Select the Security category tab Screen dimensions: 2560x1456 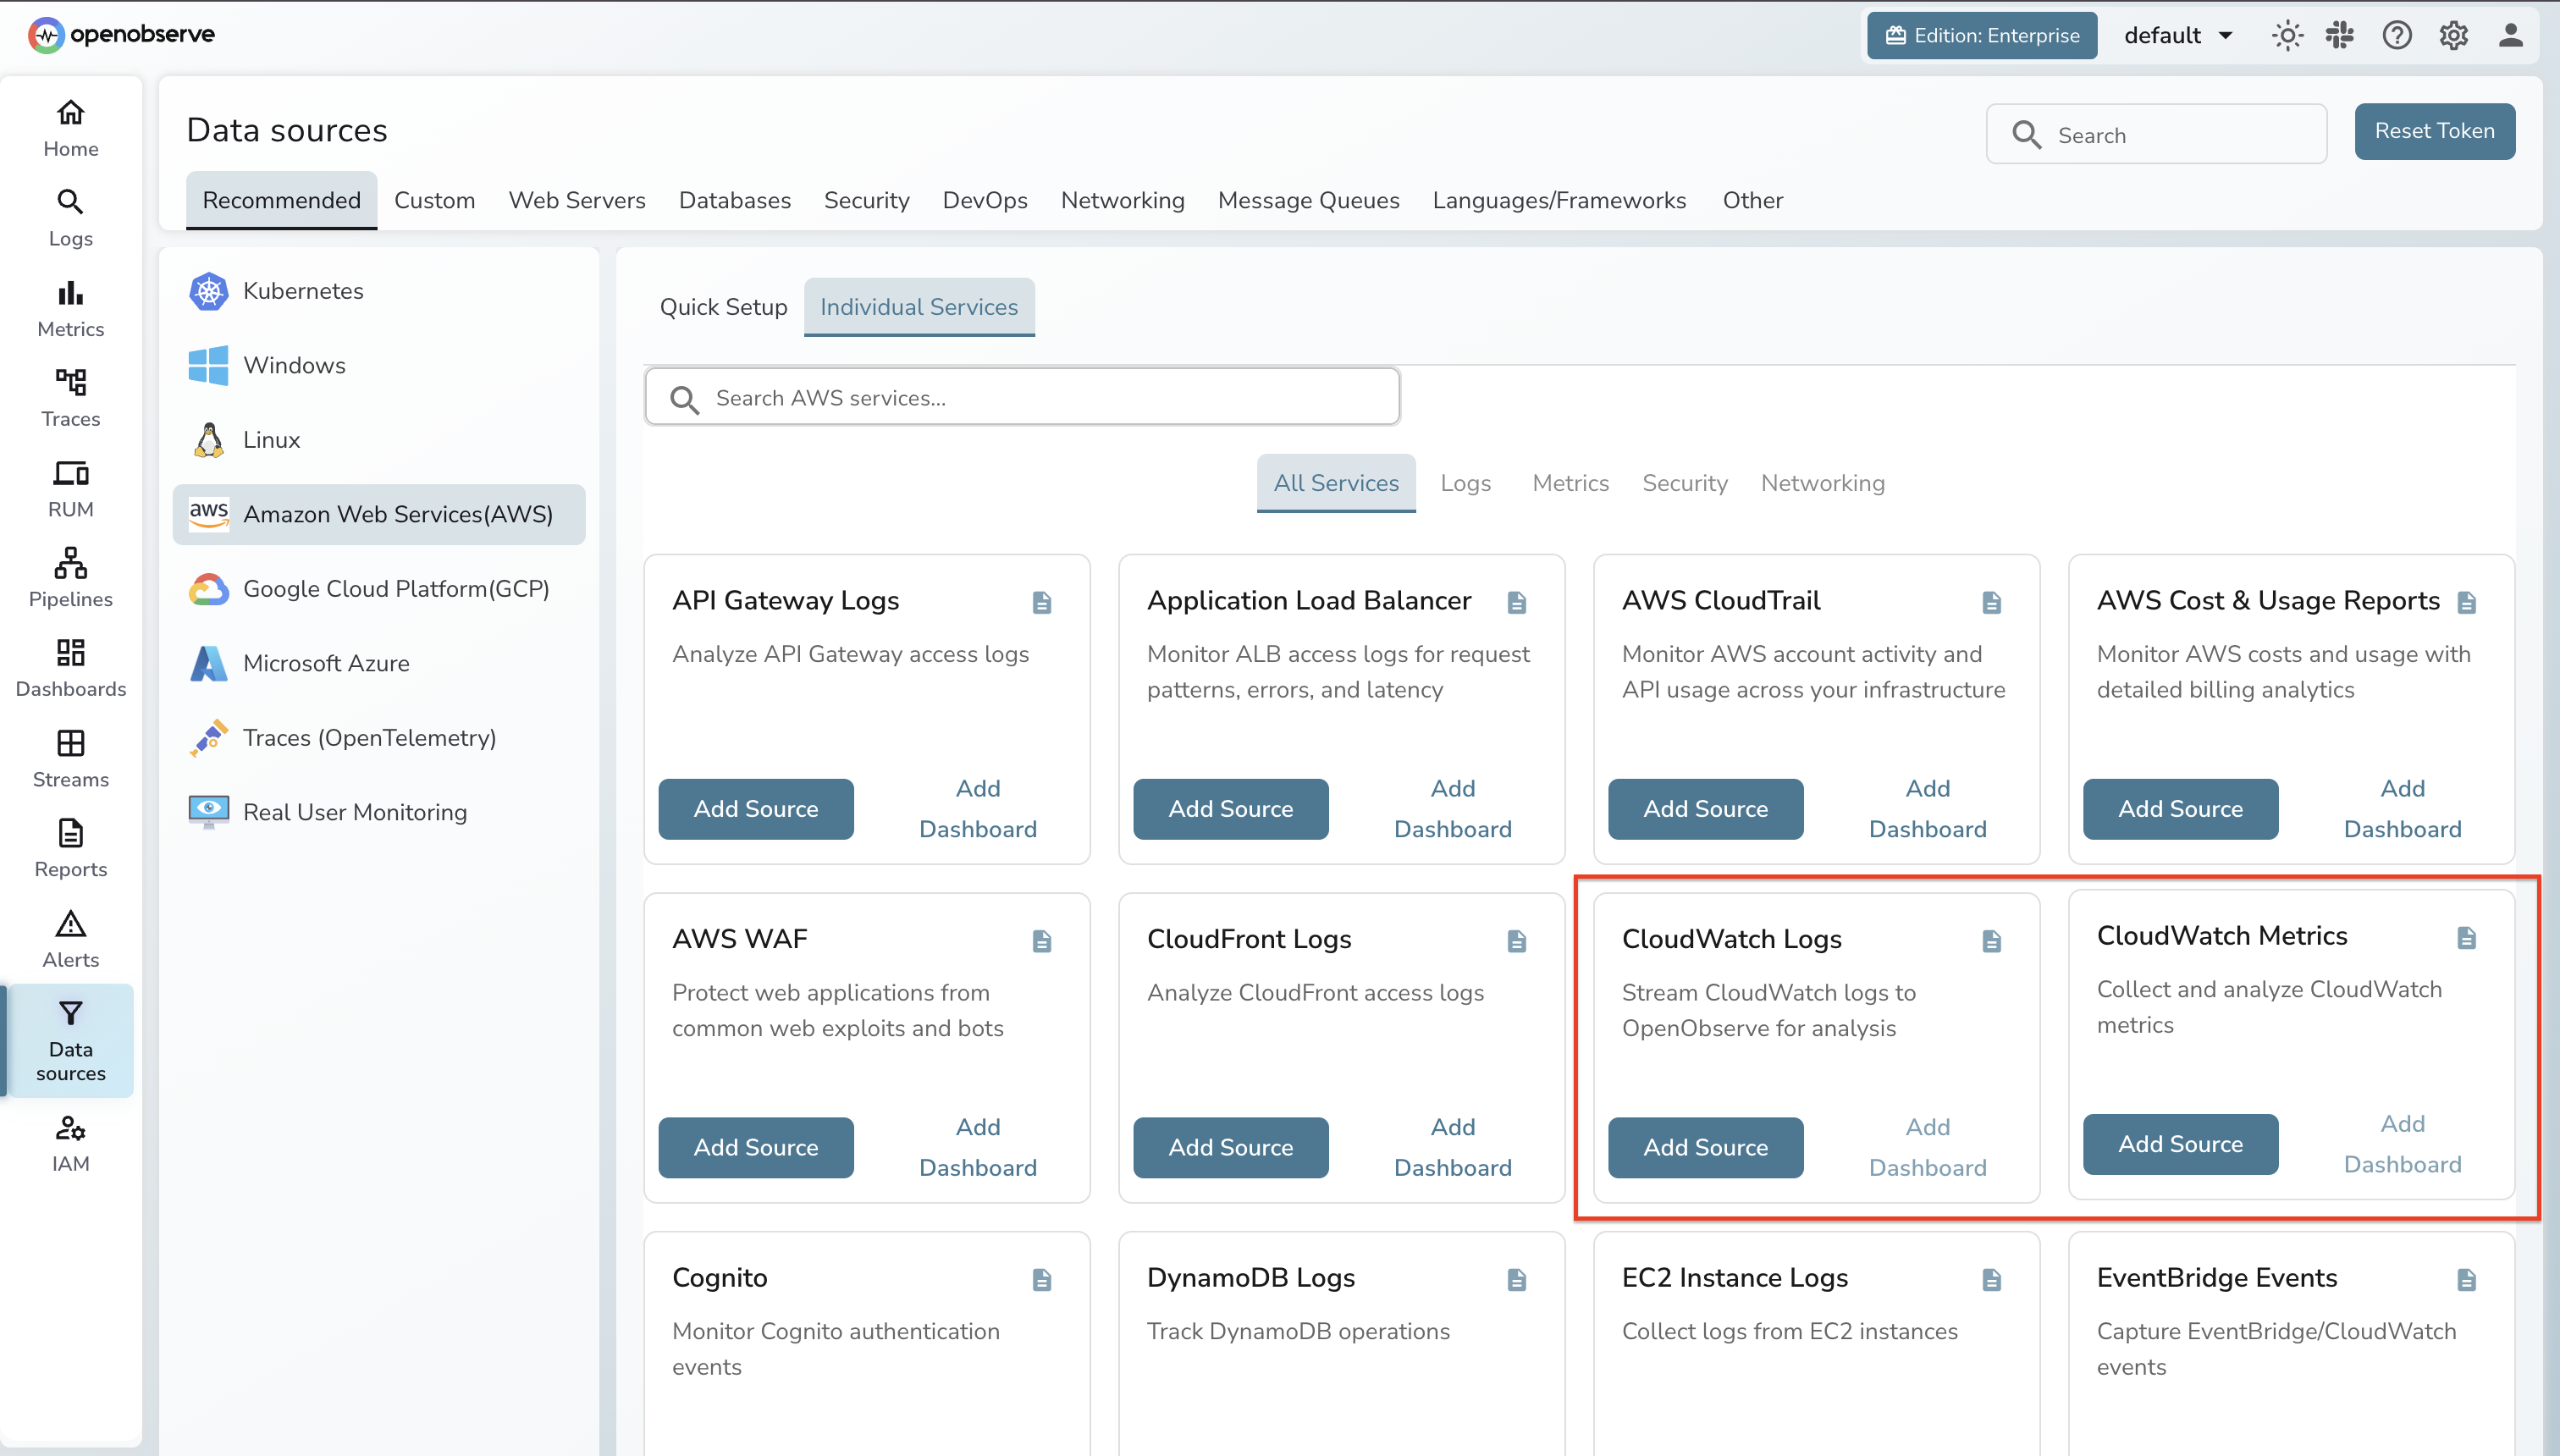tap(866, 200)
